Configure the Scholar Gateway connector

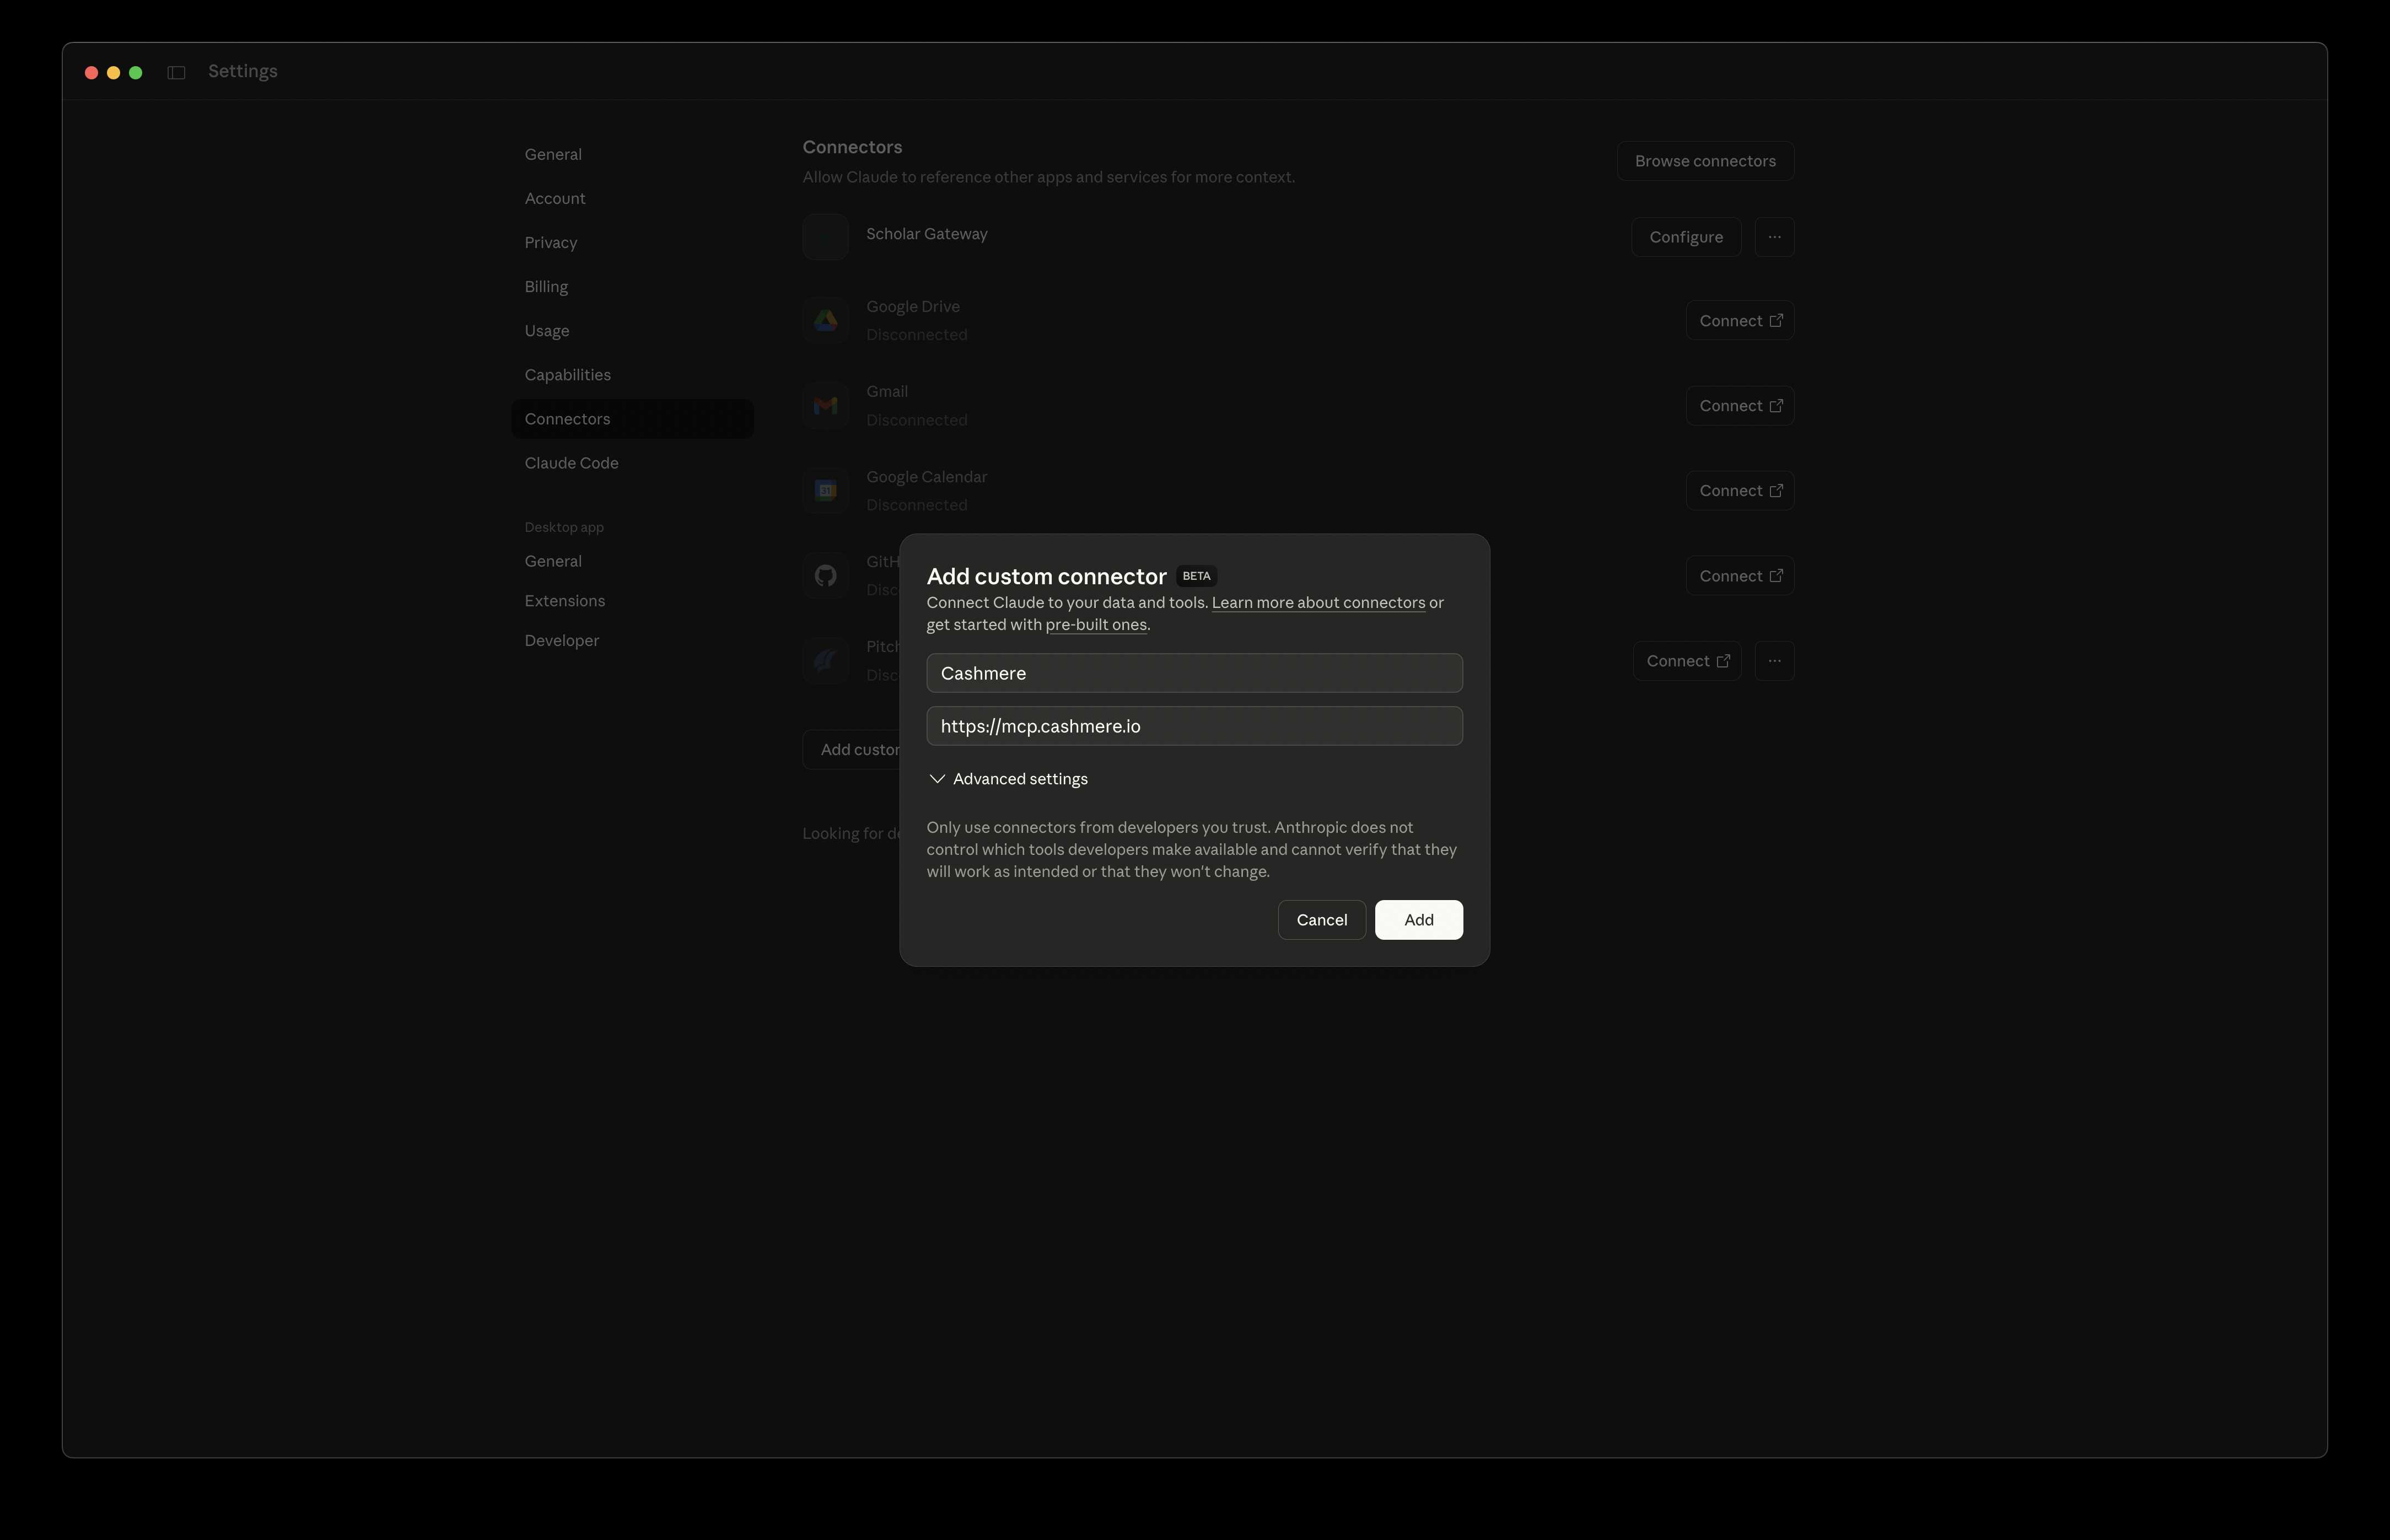tap(1686, 237)
